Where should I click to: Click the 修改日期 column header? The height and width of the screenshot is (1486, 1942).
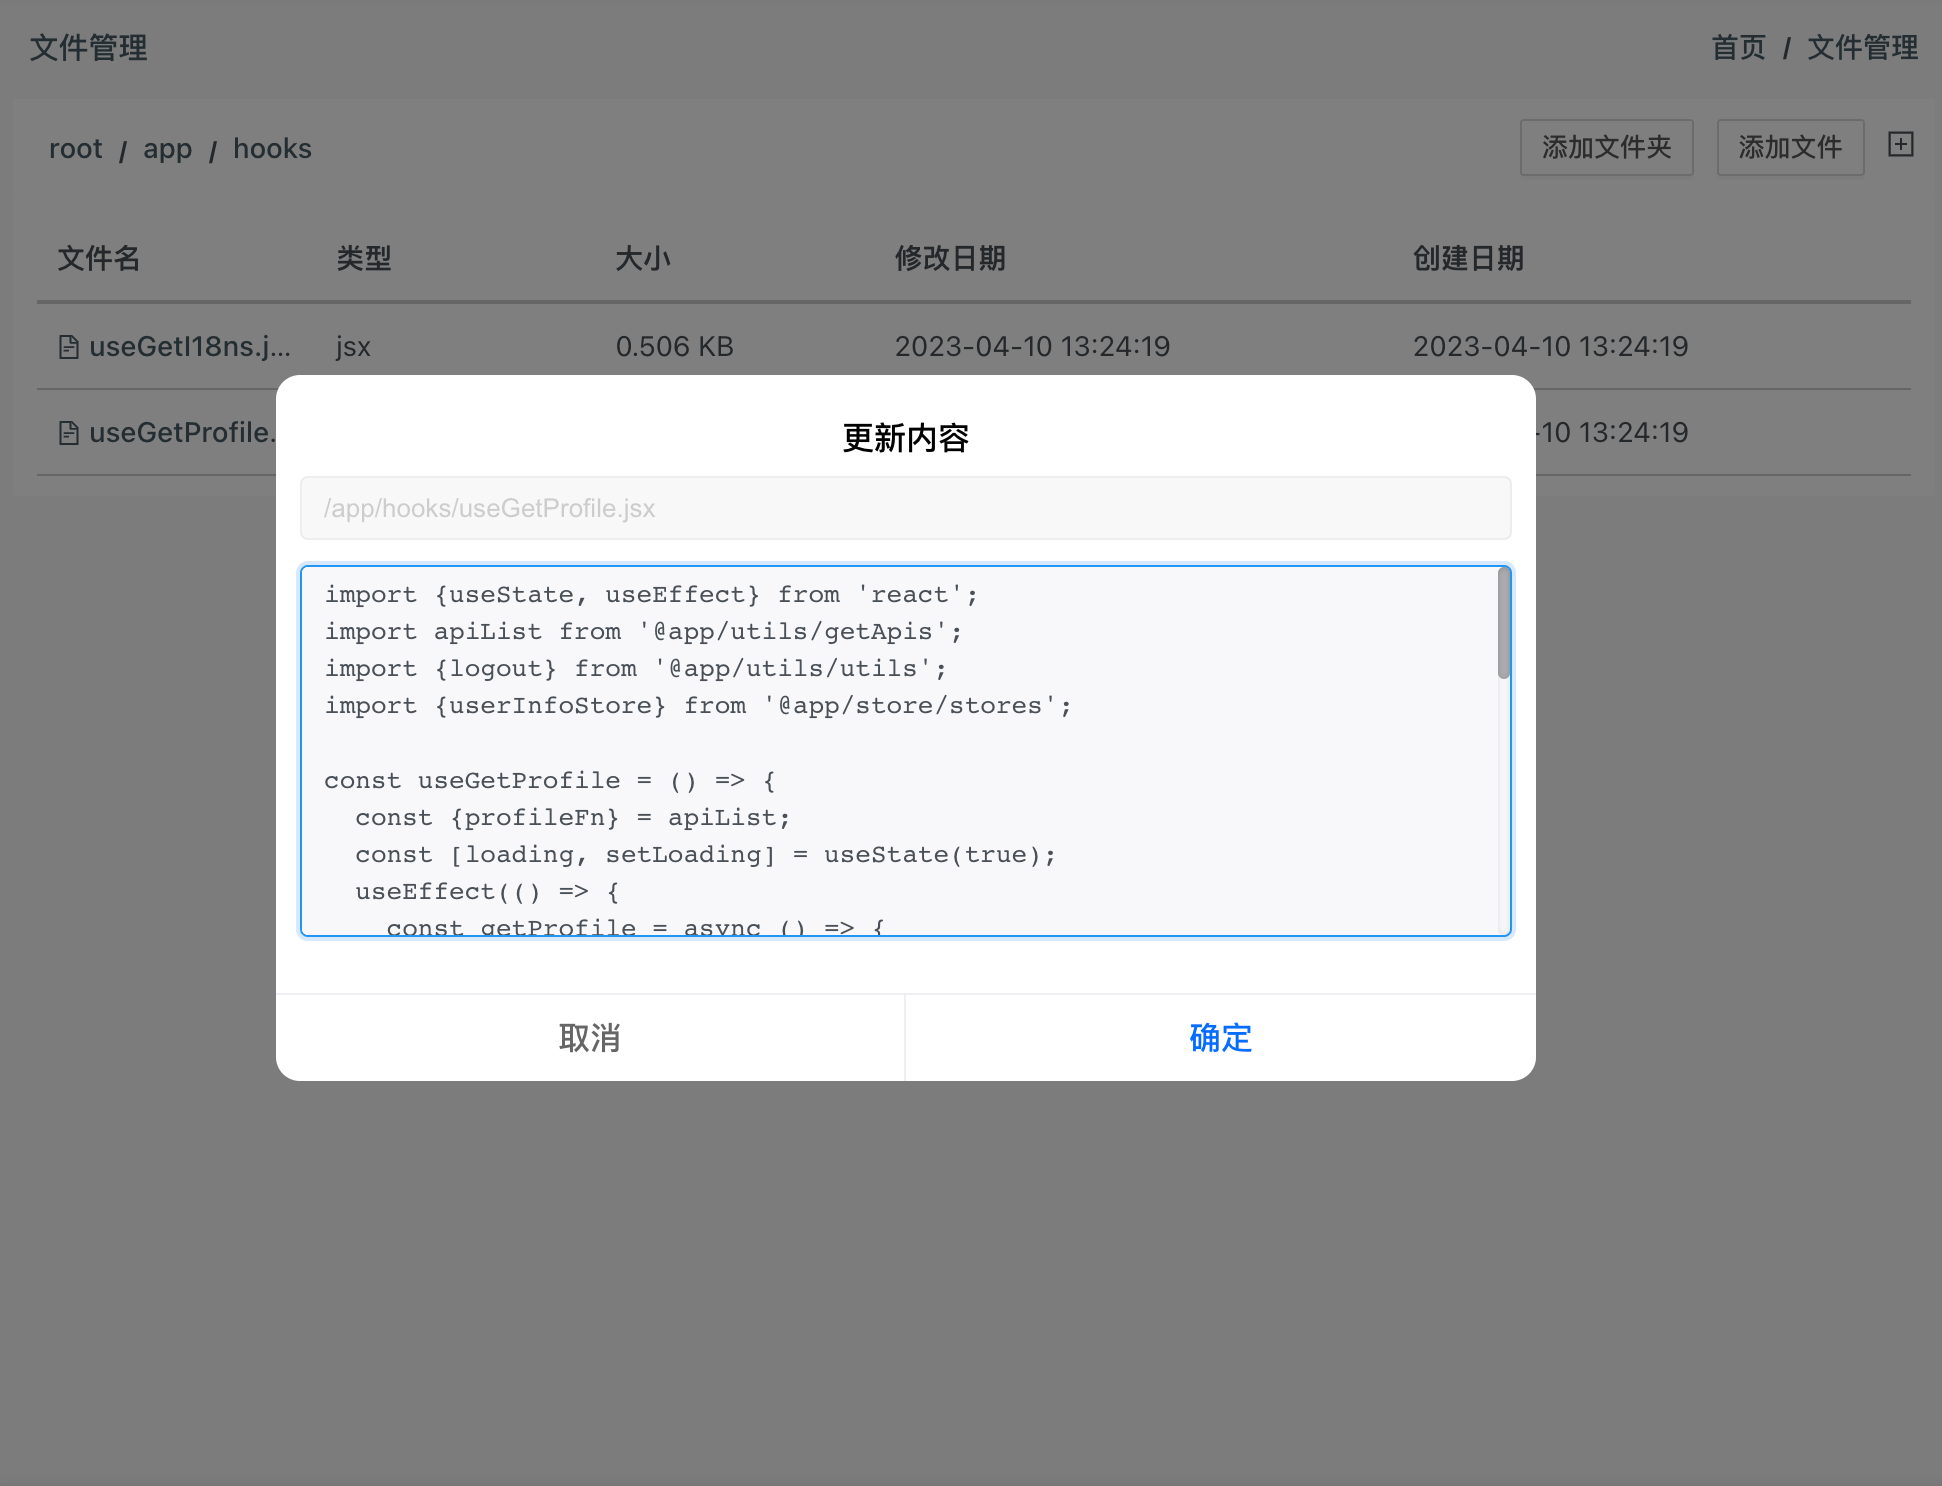pos(949,259)
